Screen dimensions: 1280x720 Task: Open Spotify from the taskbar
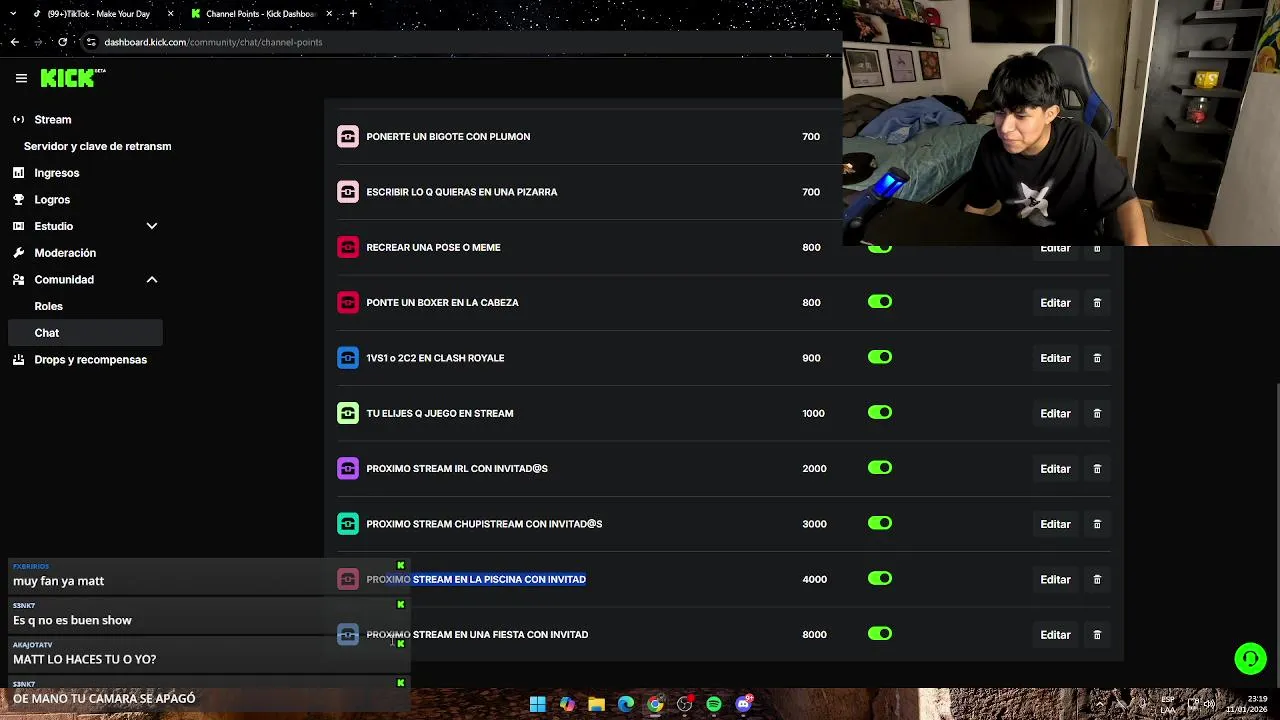tap(714, 704)
